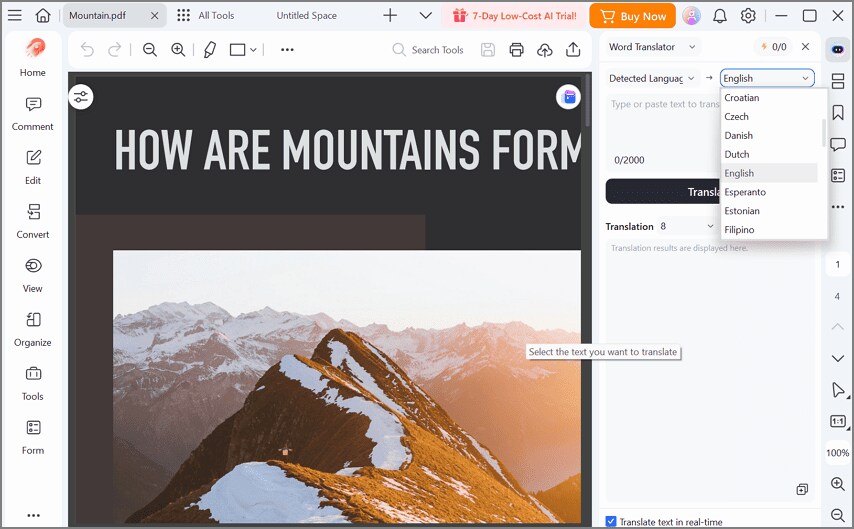Save the document
This screenshot has height=529, width=854.
488,50
